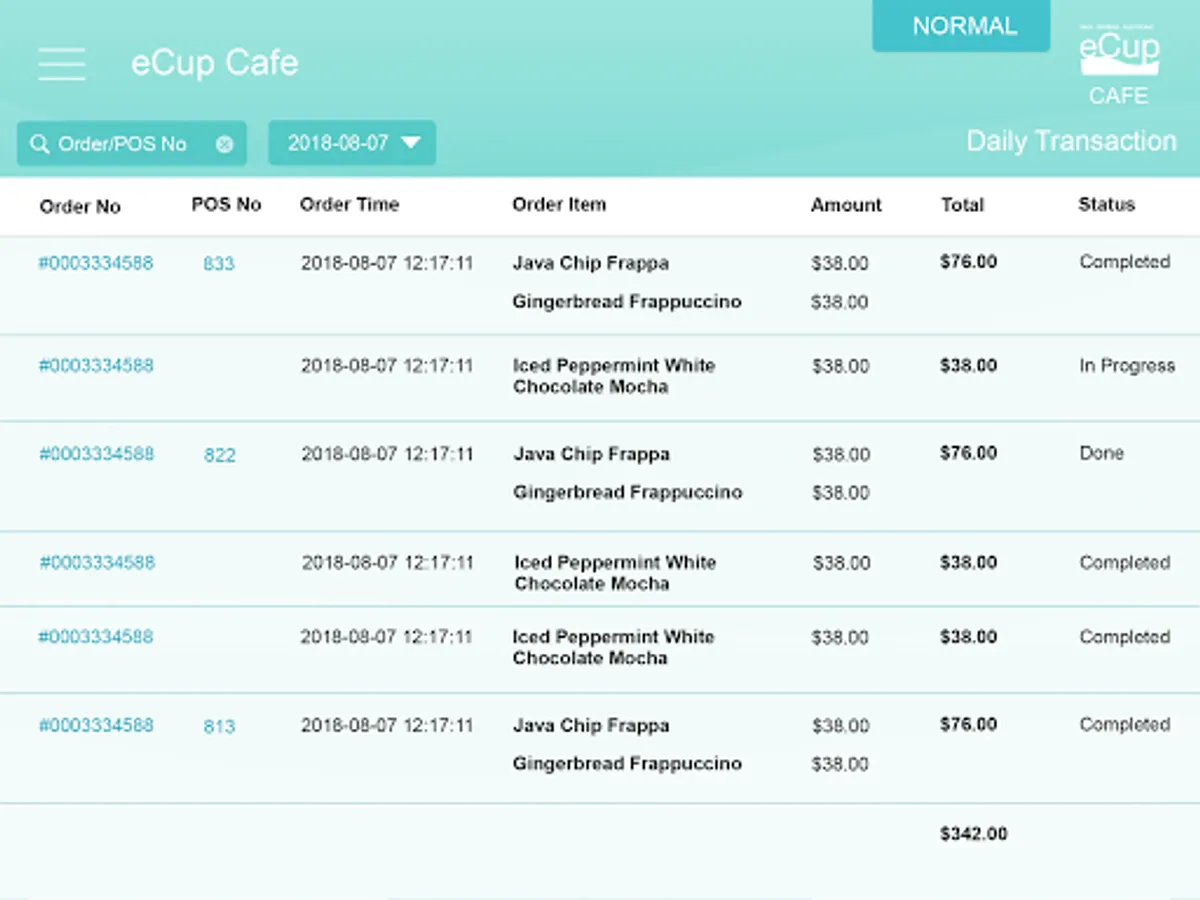The width and height of the screenshot is (1200, 900).
Task: Click the search magnifier icon
Action: 39,144
